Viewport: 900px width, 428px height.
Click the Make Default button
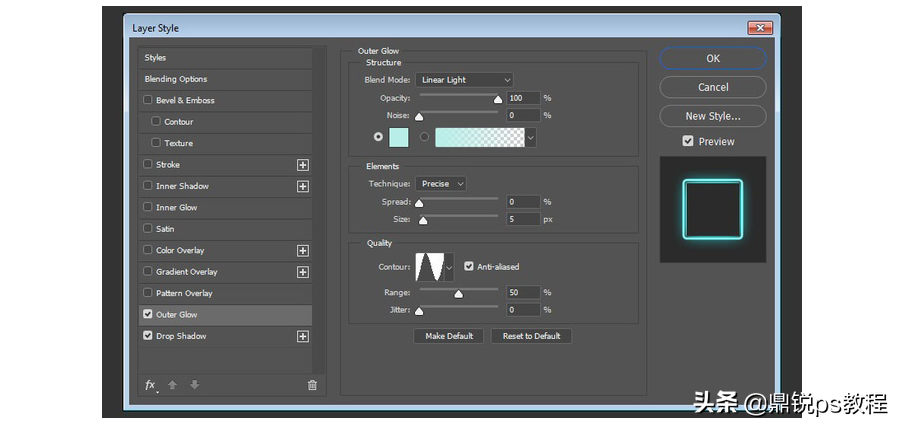(449, 336)
